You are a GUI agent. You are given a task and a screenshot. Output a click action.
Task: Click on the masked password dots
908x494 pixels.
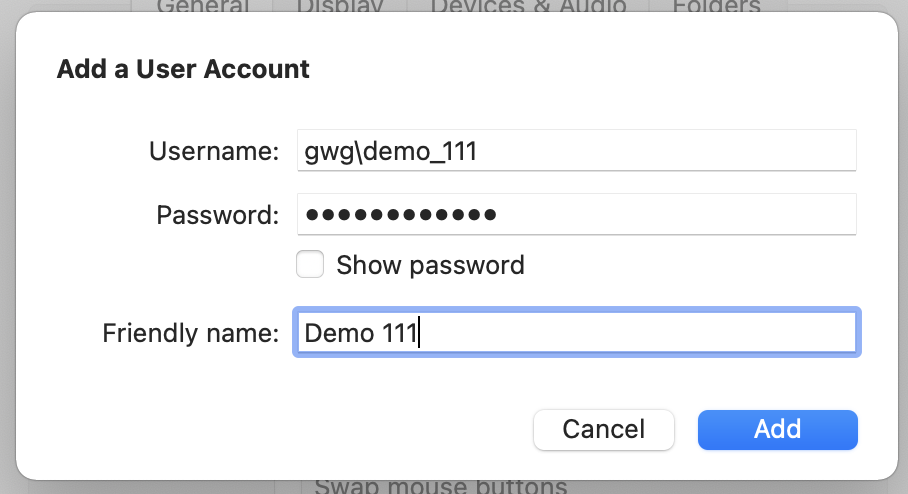coord(401,215)
